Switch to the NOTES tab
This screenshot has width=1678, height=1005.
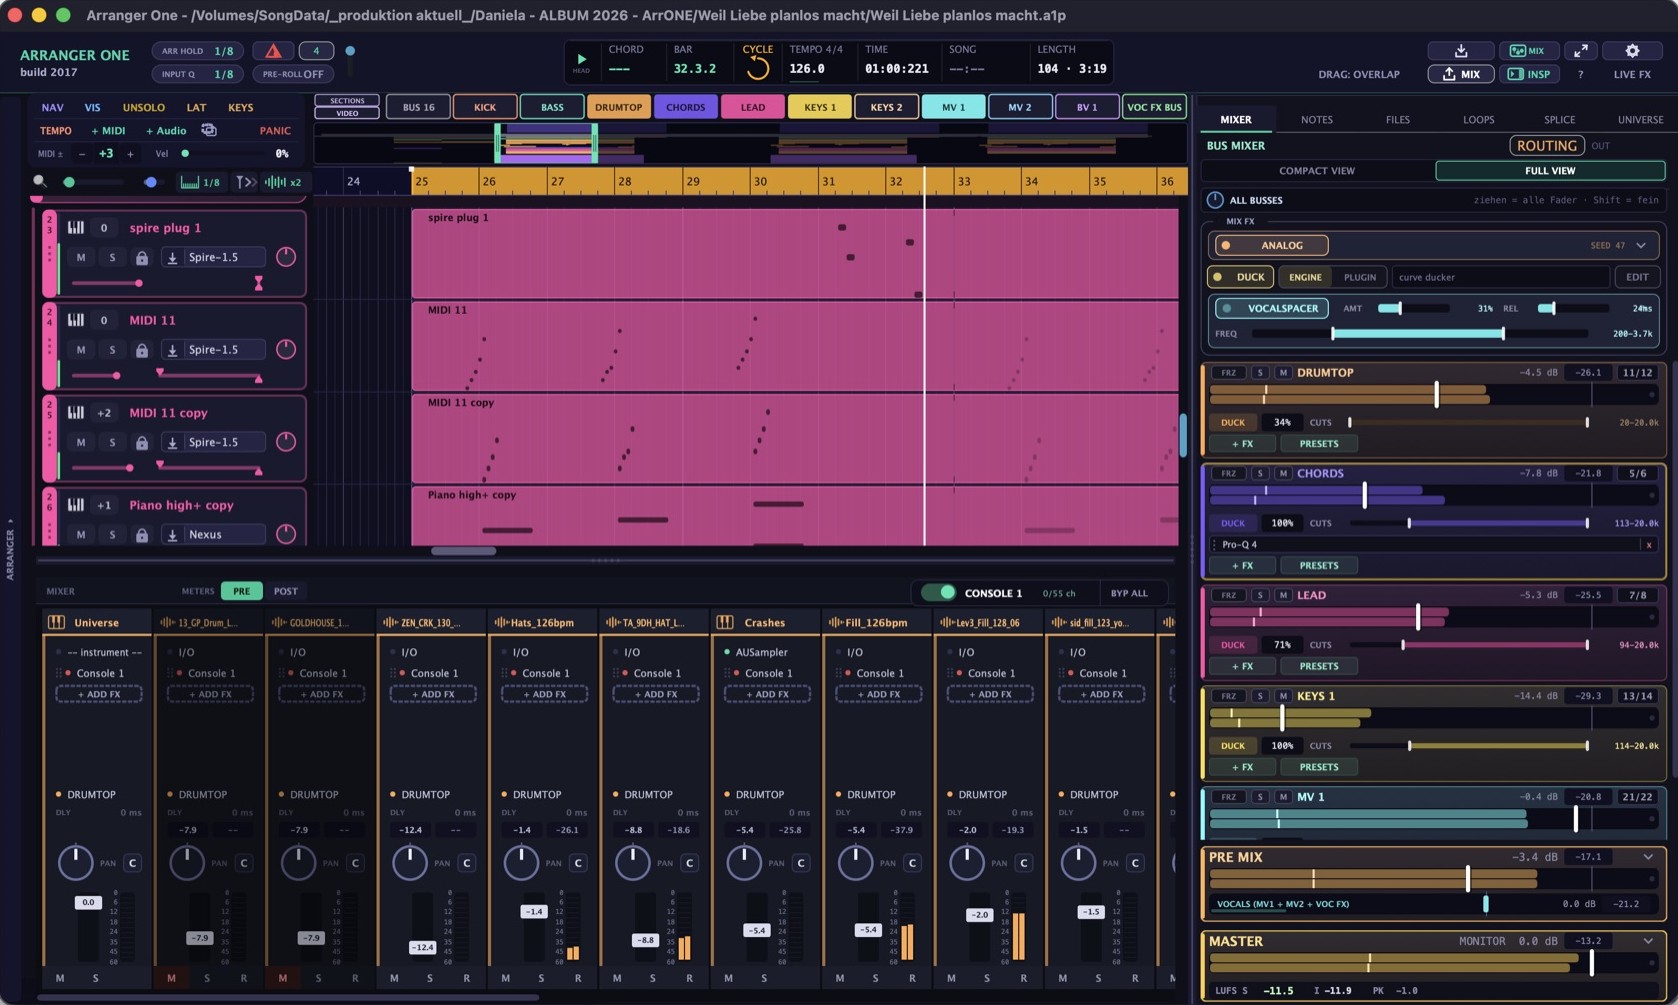(x=1316, y=119)
